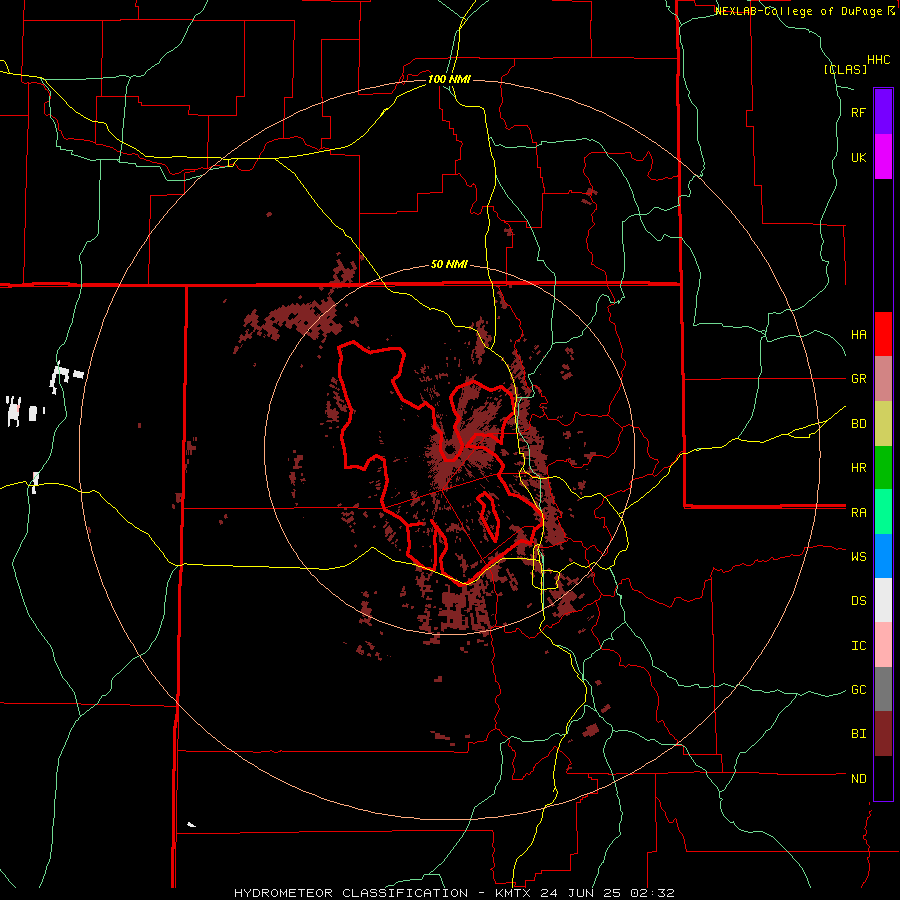The image size is (900, 900).
Task: Click the RA legend label
Action: [858, 513]
